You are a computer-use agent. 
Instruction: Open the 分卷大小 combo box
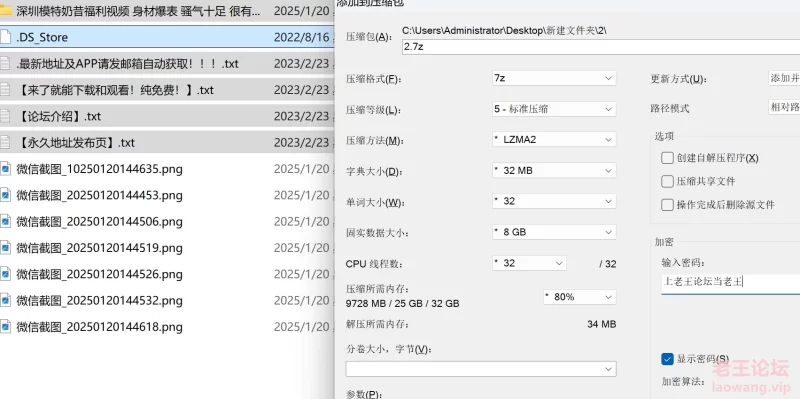click(x=481, y=369)
